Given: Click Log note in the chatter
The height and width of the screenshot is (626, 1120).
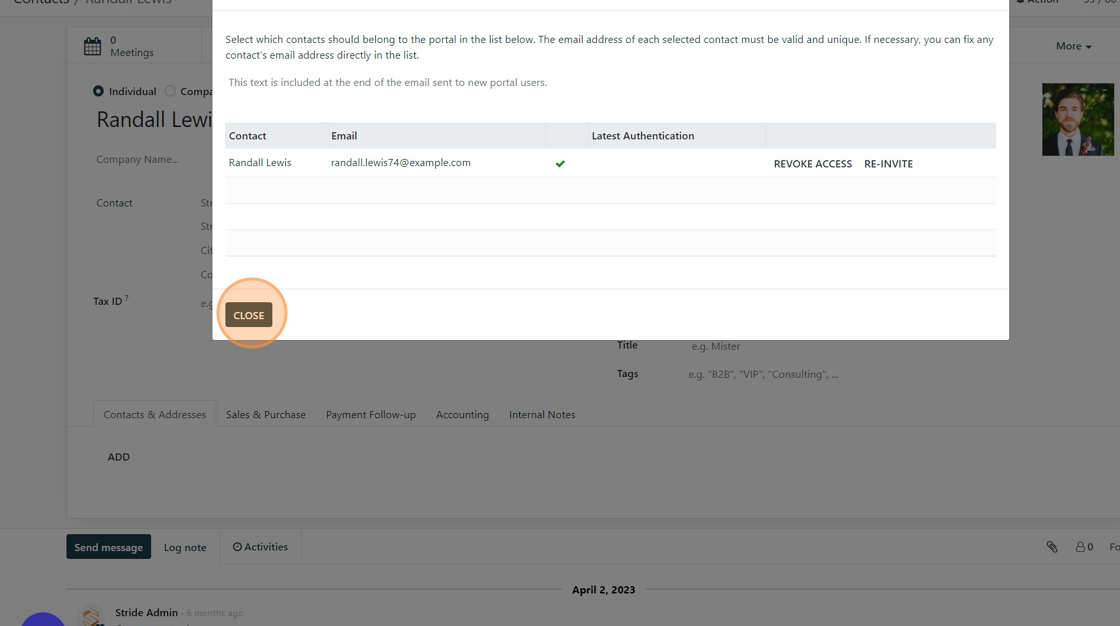Looking at the screenshot, I should 185,547.
